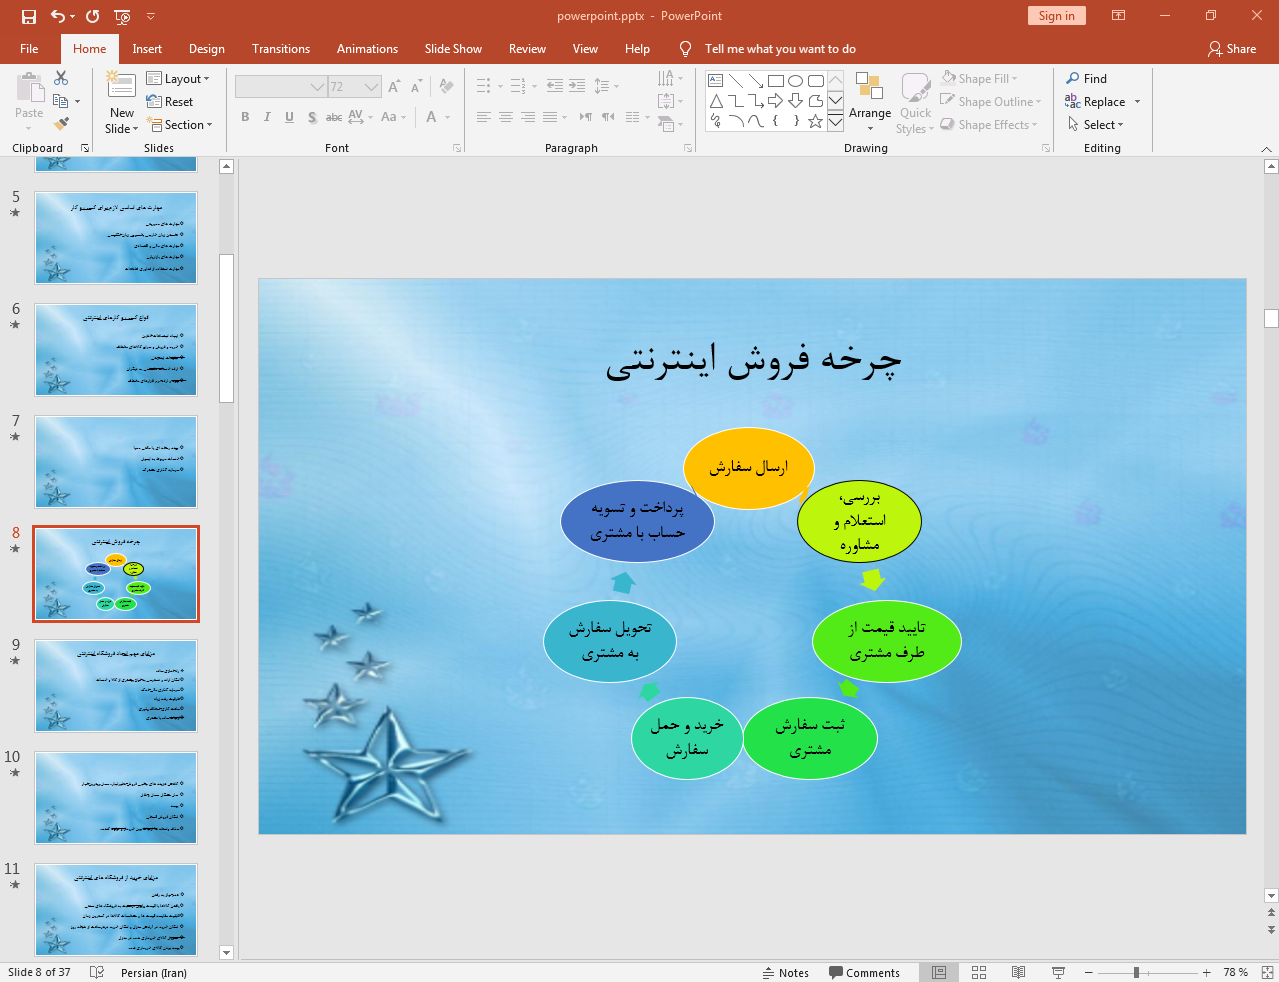Click the Sign in button

tap(1056, 16)
